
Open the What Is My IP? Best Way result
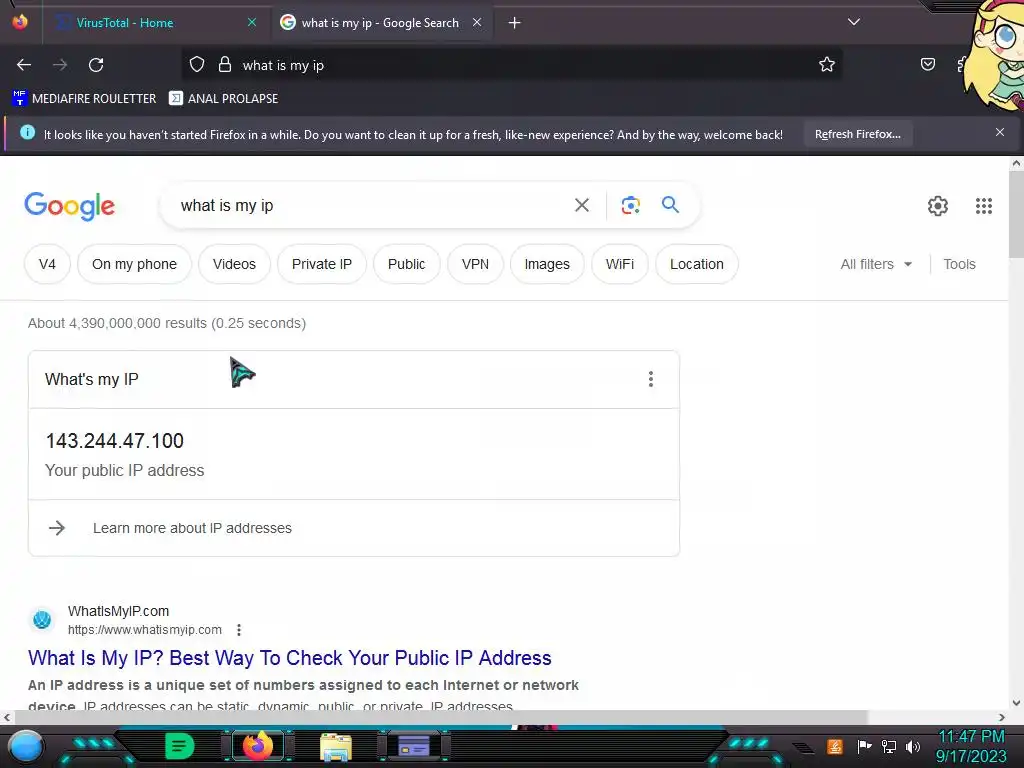point(289,658)
